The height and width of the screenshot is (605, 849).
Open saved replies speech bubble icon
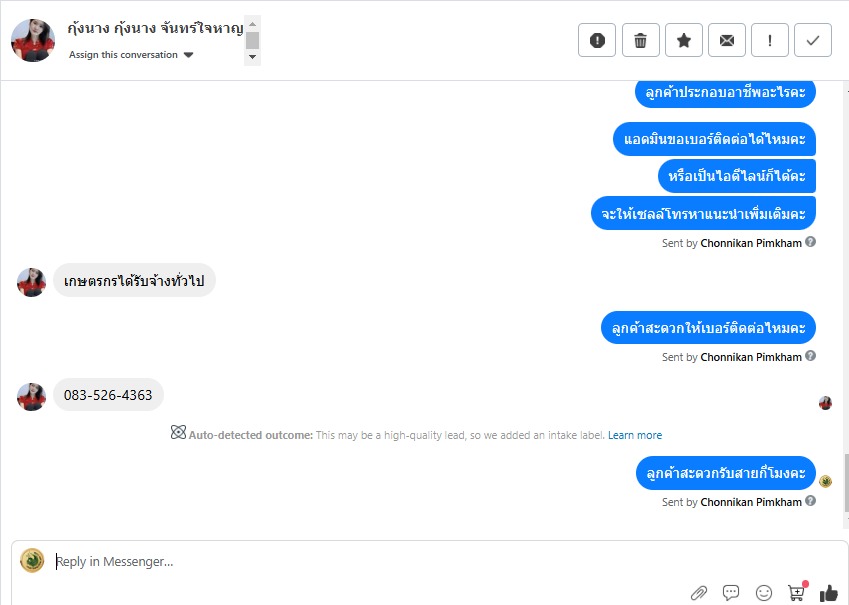click(x=731, y=593)
